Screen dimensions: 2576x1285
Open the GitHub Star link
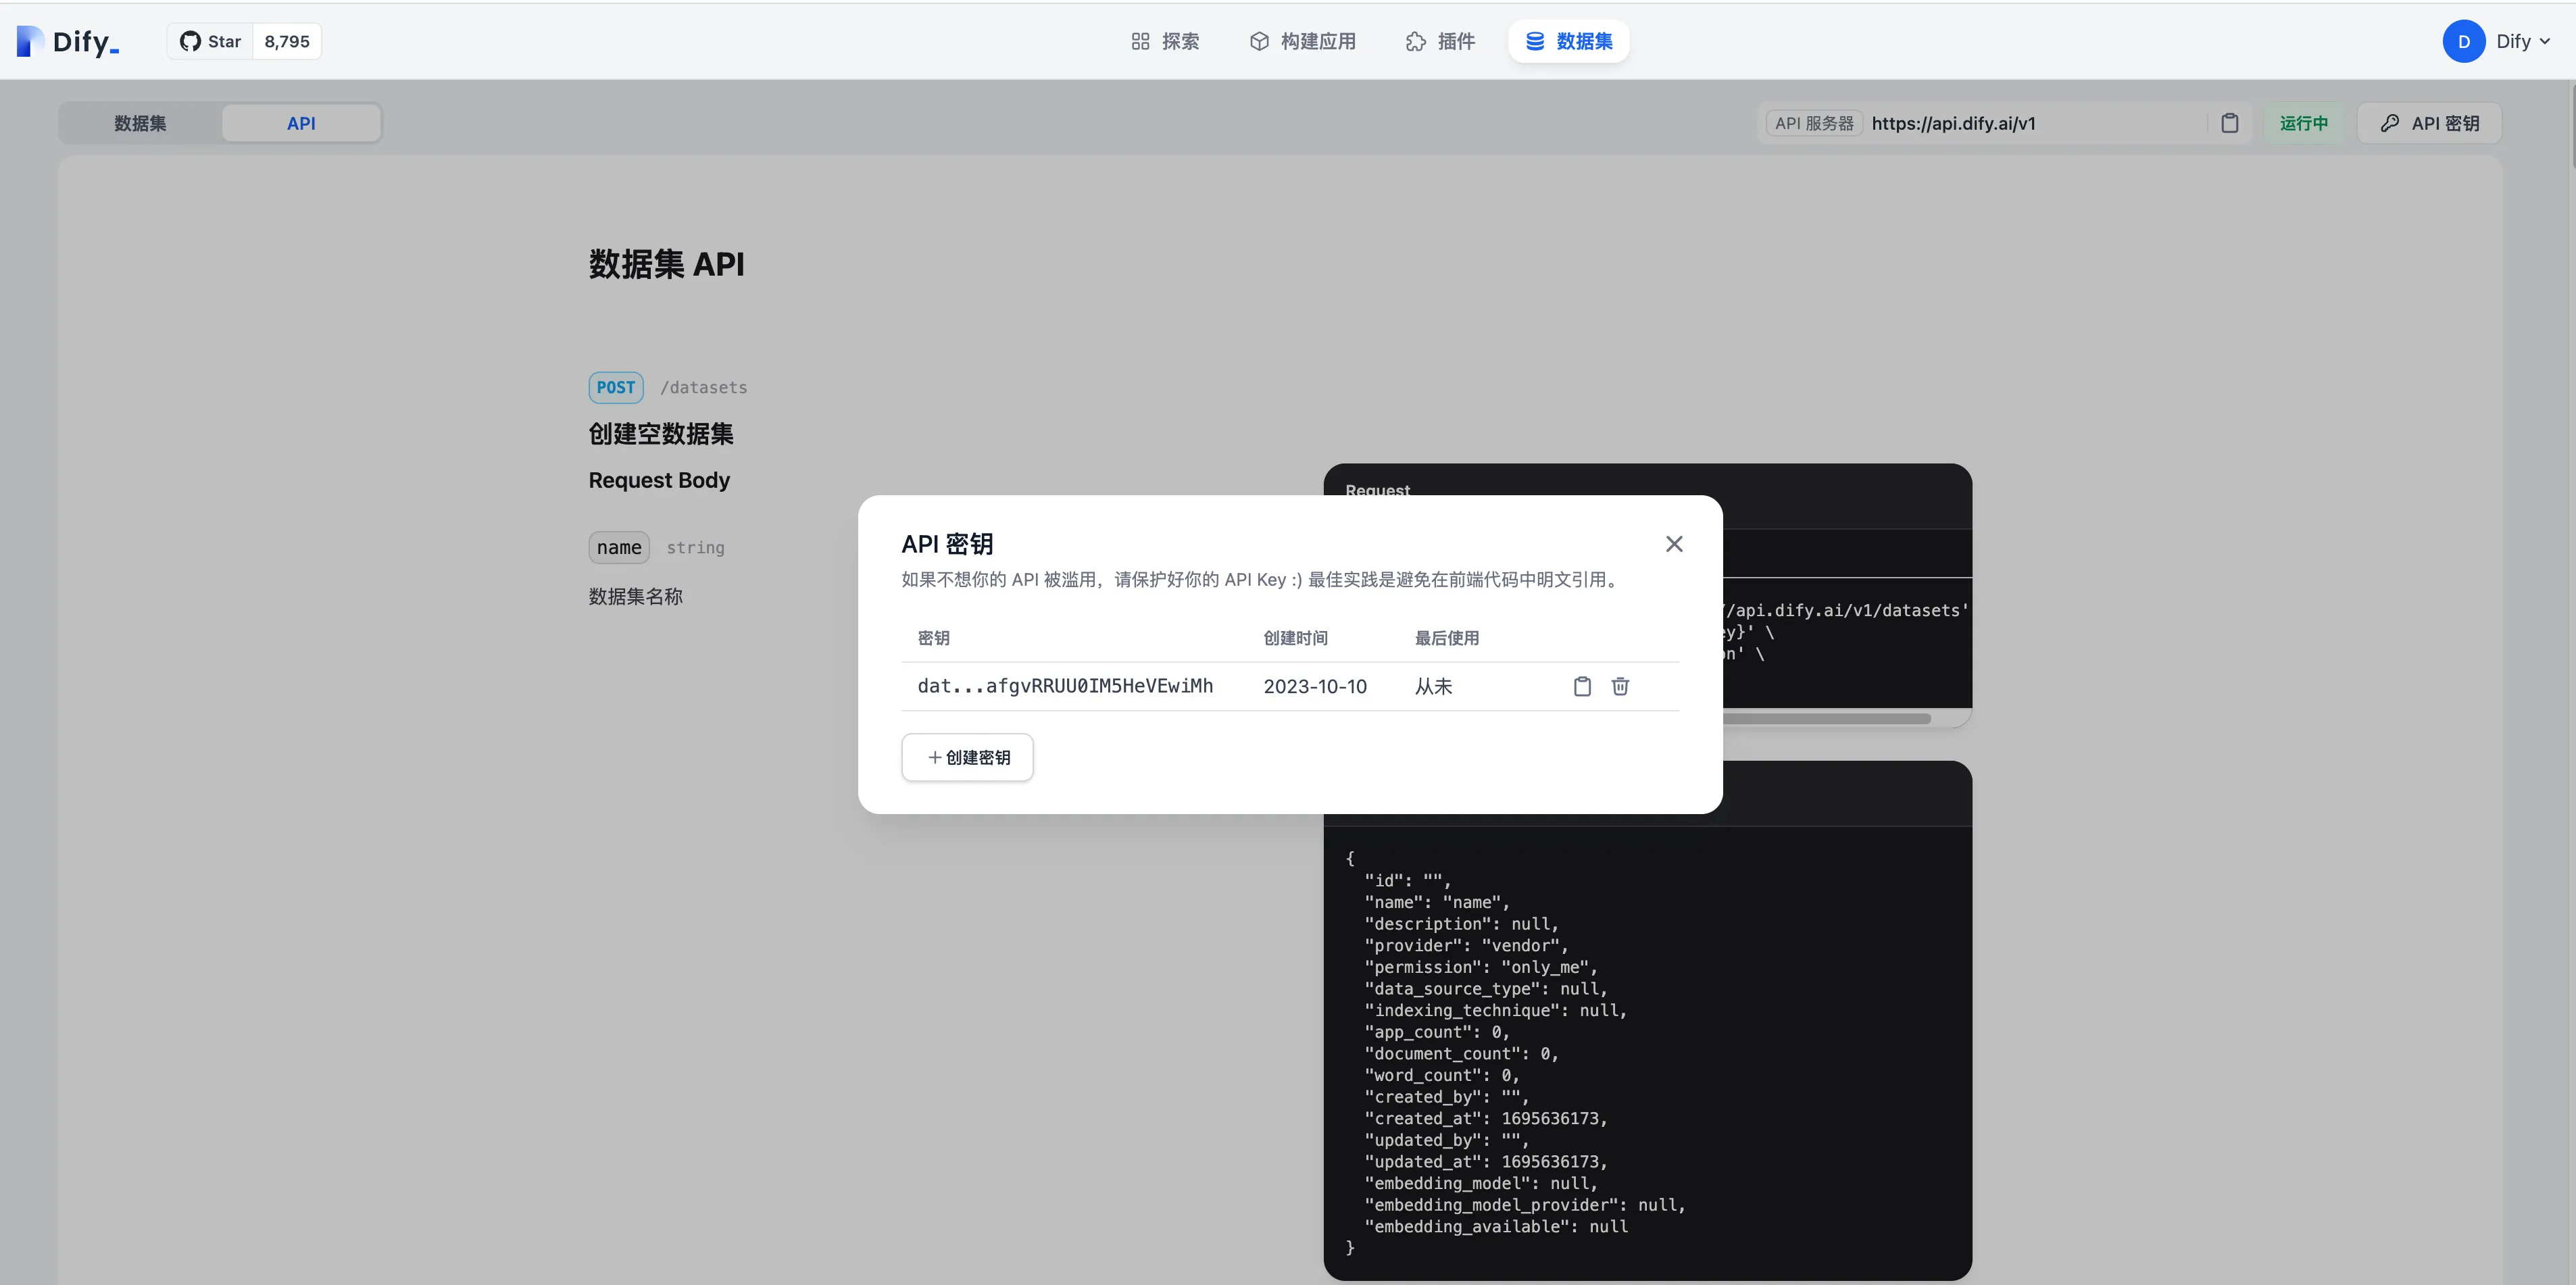211,41
